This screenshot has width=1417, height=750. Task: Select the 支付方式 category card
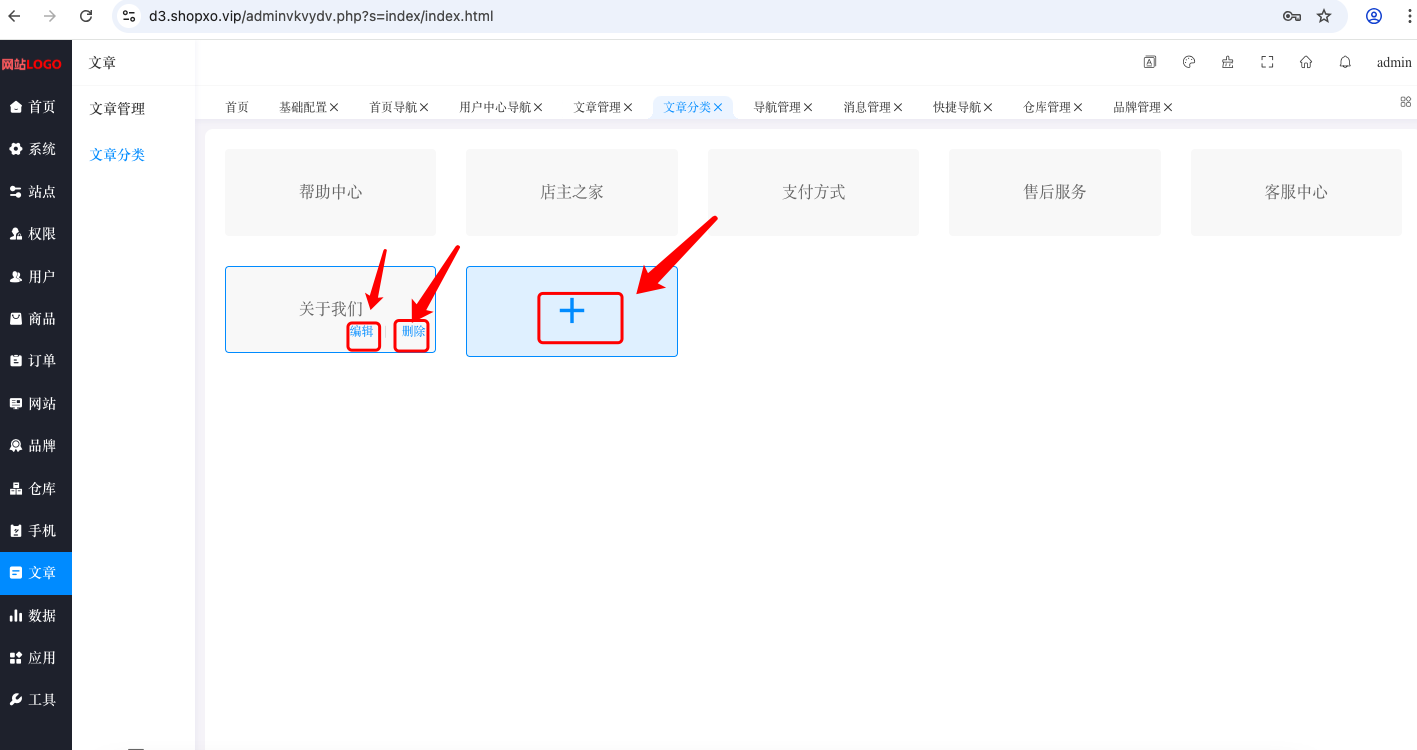pyautogui.click(x=813, y=192)
